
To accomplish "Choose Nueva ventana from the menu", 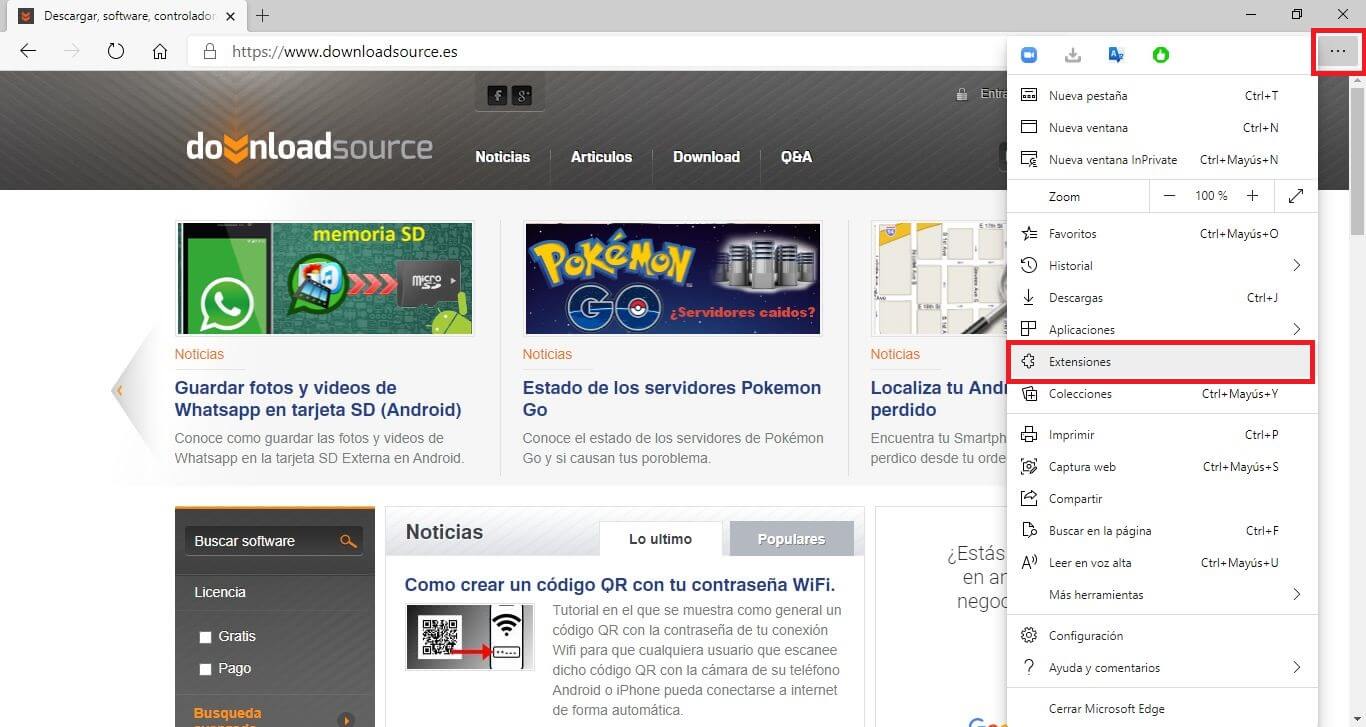I will [1162, 128].
